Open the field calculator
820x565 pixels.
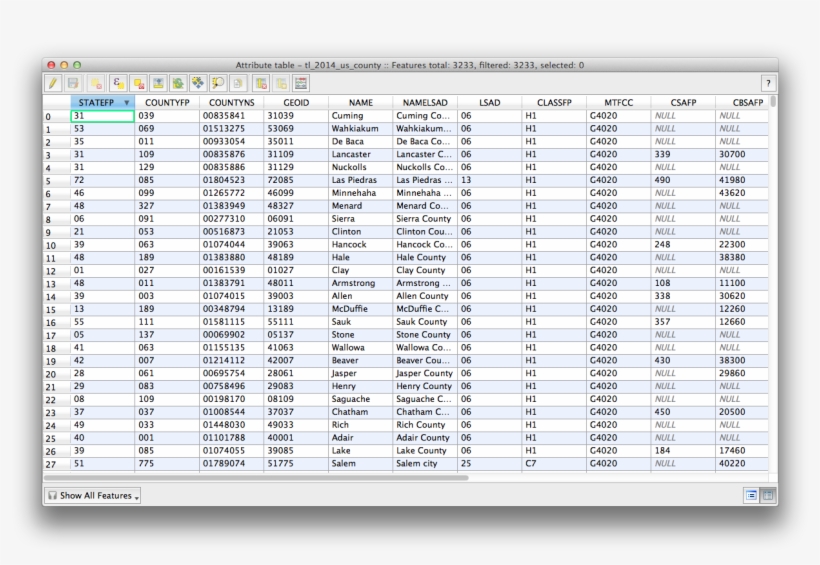coord(301,84)
